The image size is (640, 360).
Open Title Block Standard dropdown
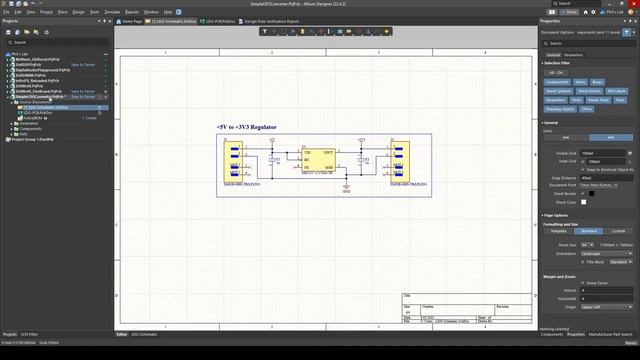[621, 262]
